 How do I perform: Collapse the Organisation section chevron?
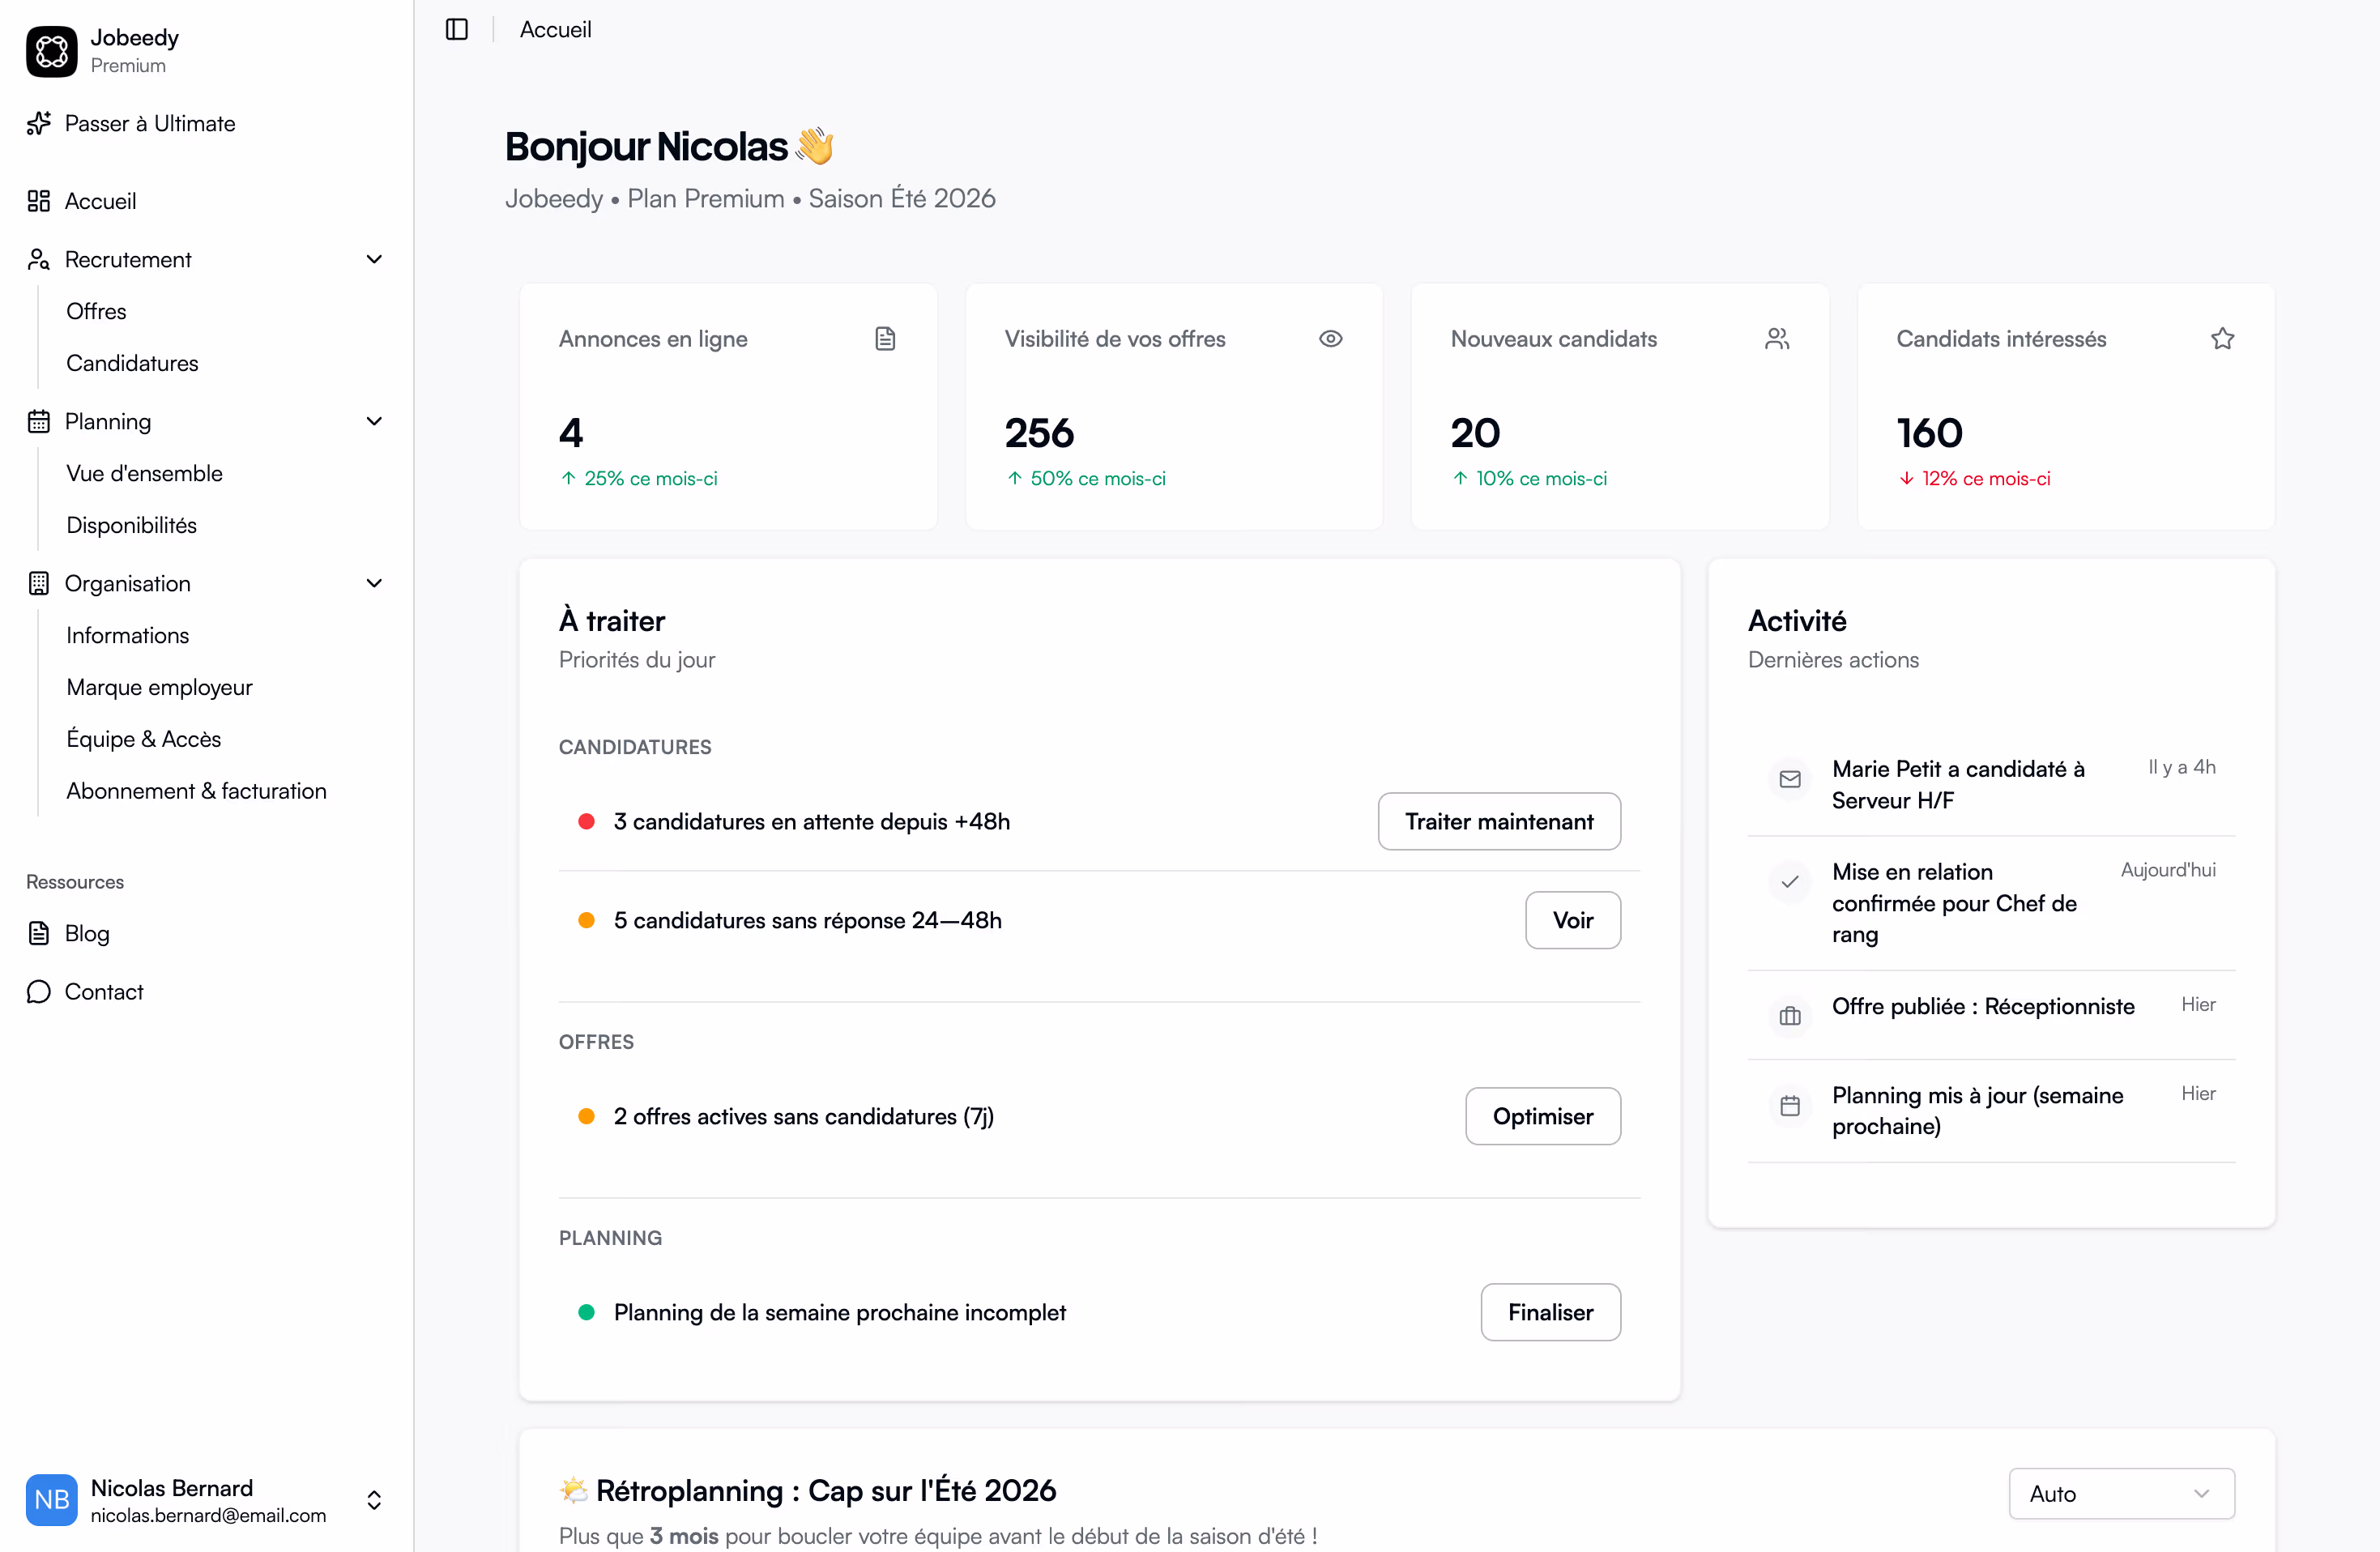[x=374, y=583]
